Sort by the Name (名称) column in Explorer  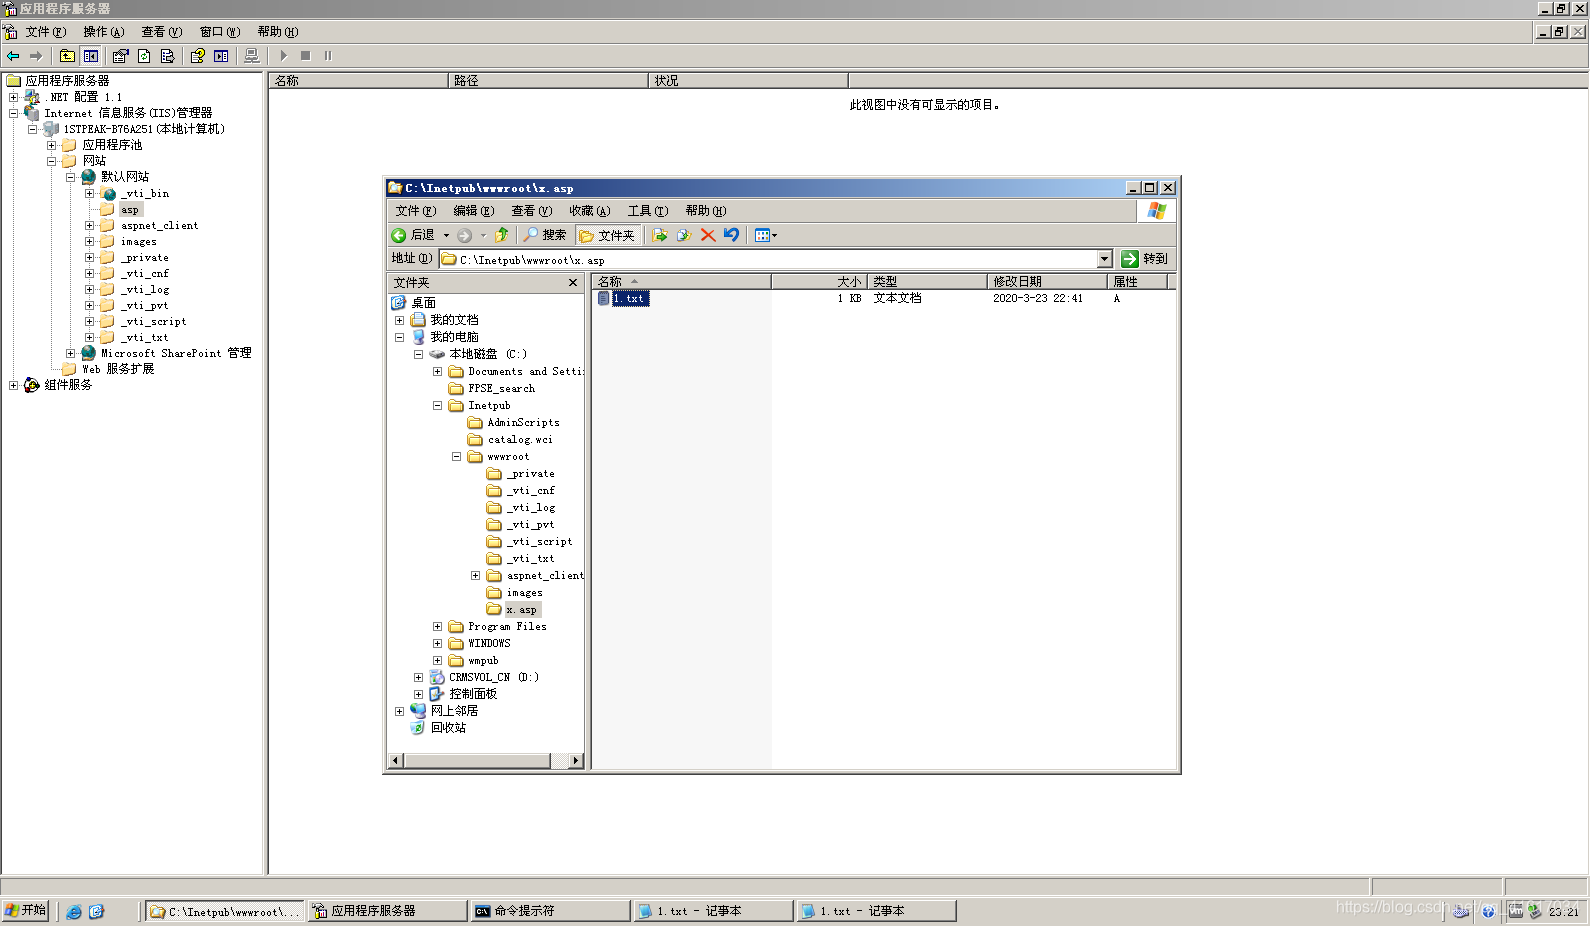coord(681,282)
